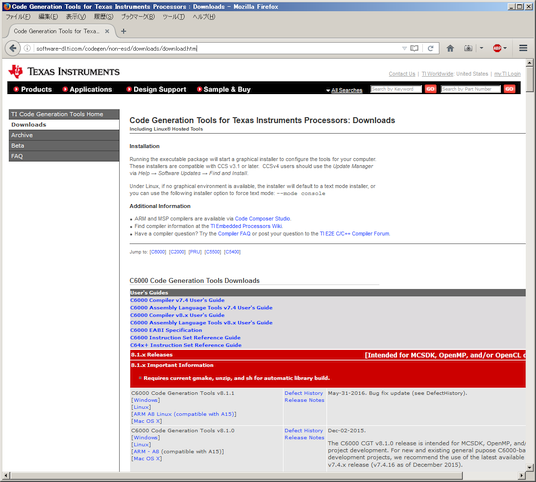Jump to the [C2000] section
The image size is (536, 482).
click(x=177, y=252)
